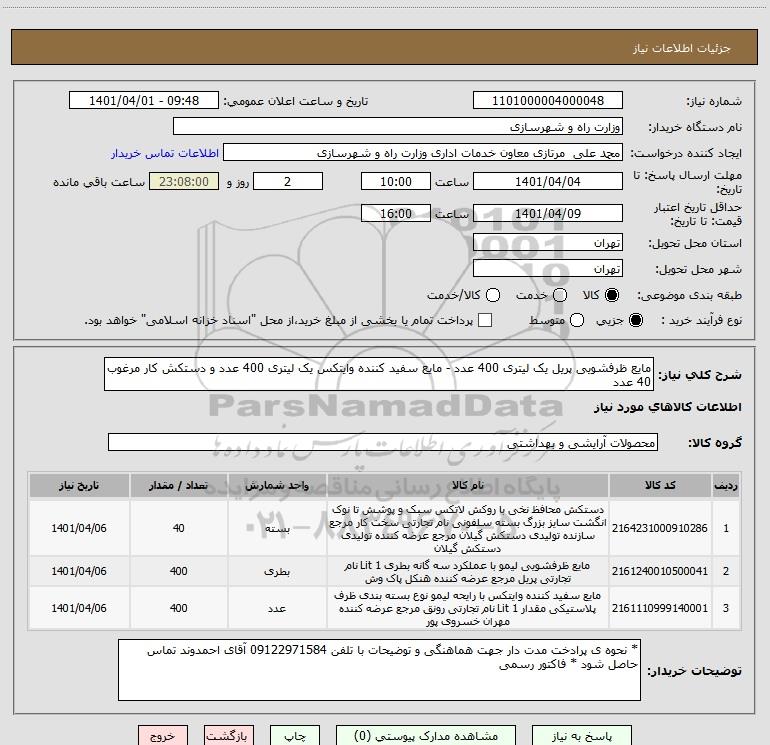Click the عدد unit cell in row 3
The width and height of the screenshot is (770, 745).
point(277,608)
